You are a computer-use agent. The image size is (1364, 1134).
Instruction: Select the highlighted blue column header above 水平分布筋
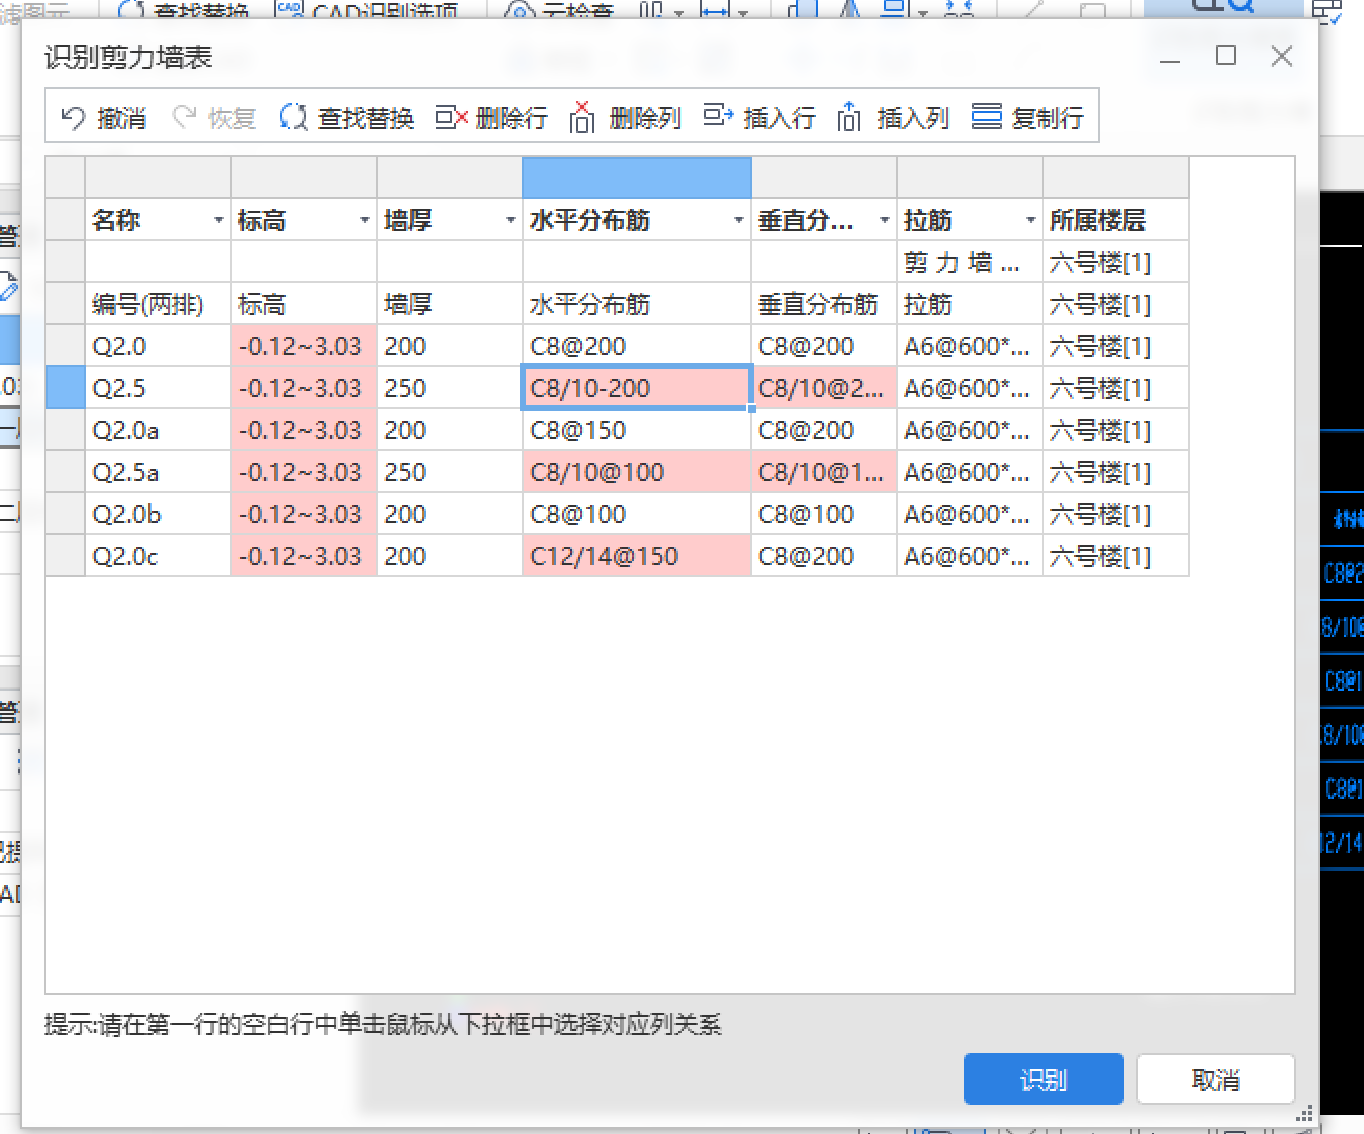[637, 178]
